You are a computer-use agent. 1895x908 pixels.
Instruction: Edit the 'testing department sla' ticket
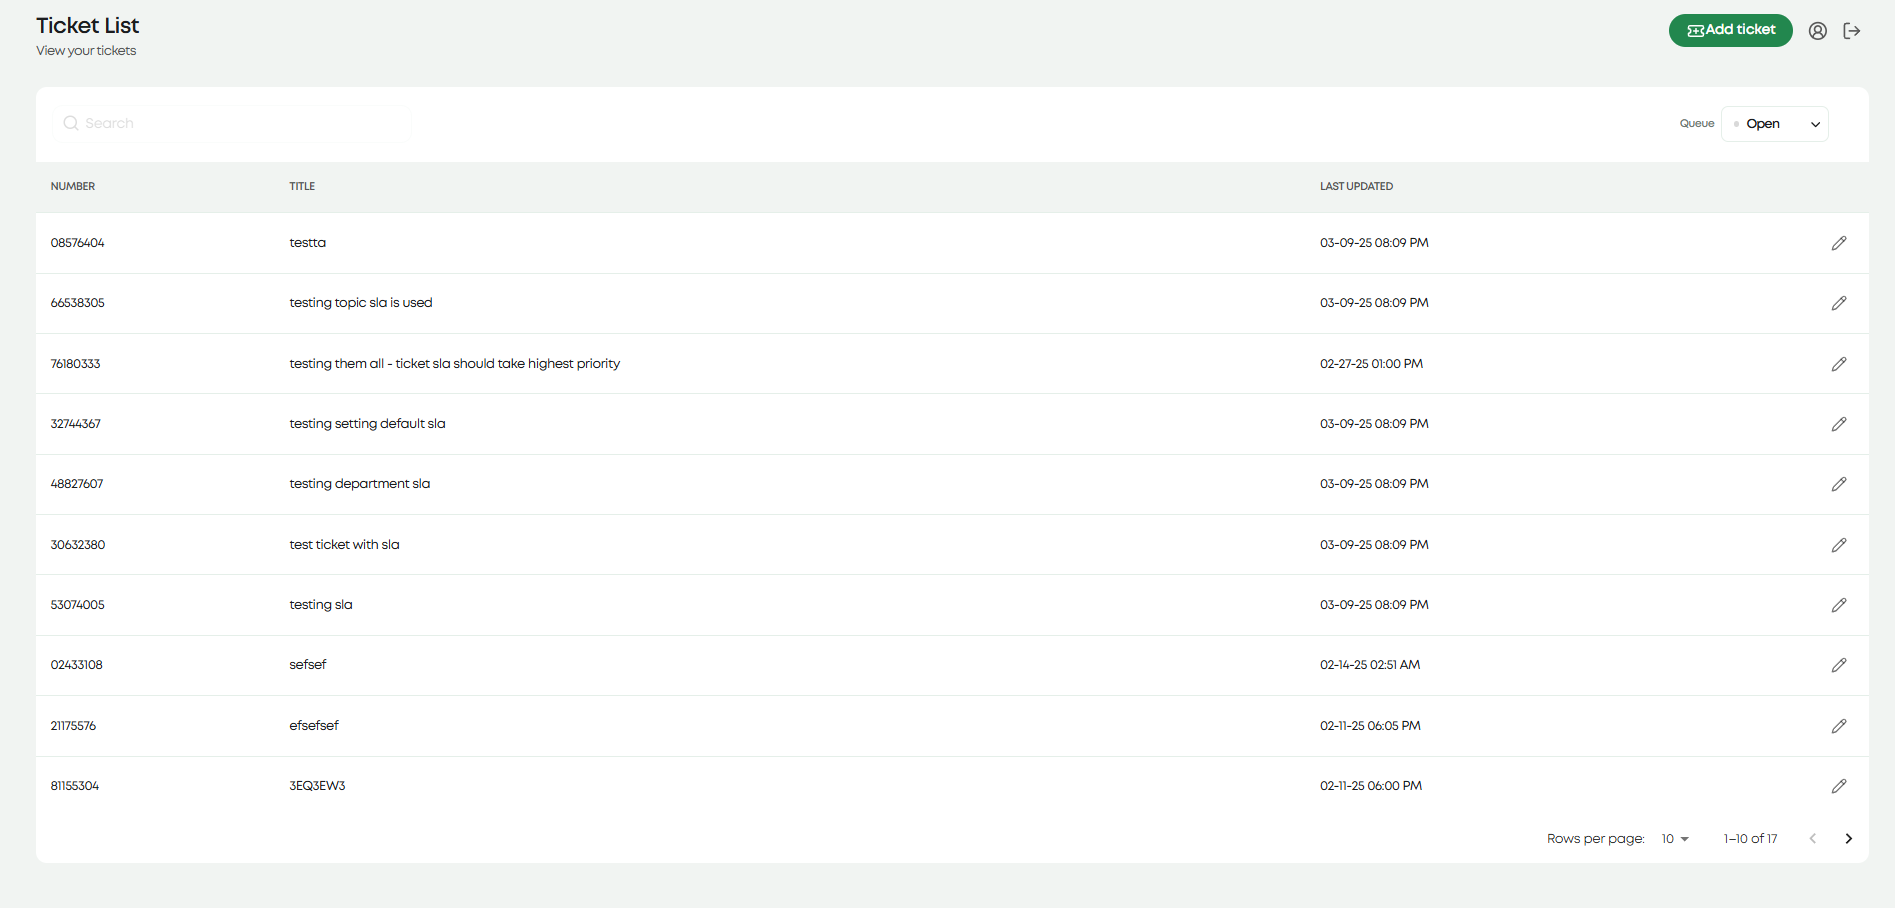click(x=1839, y=483)
